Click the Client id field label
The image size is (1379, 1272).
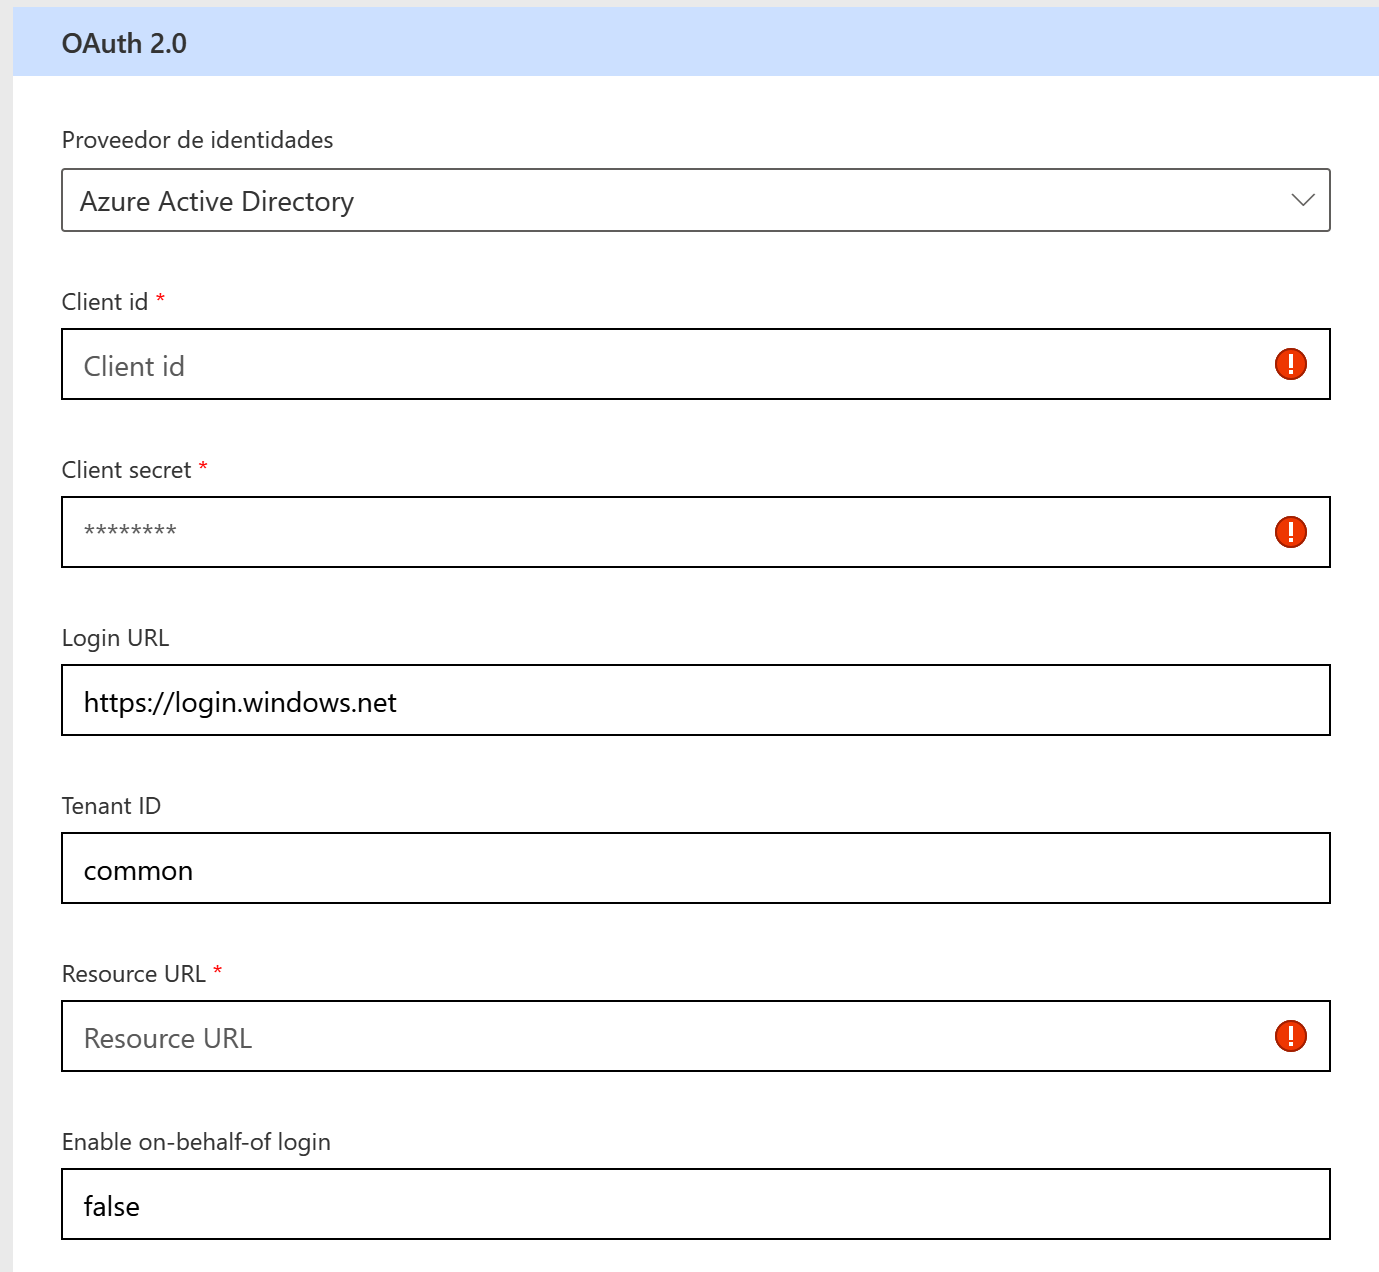105,302
